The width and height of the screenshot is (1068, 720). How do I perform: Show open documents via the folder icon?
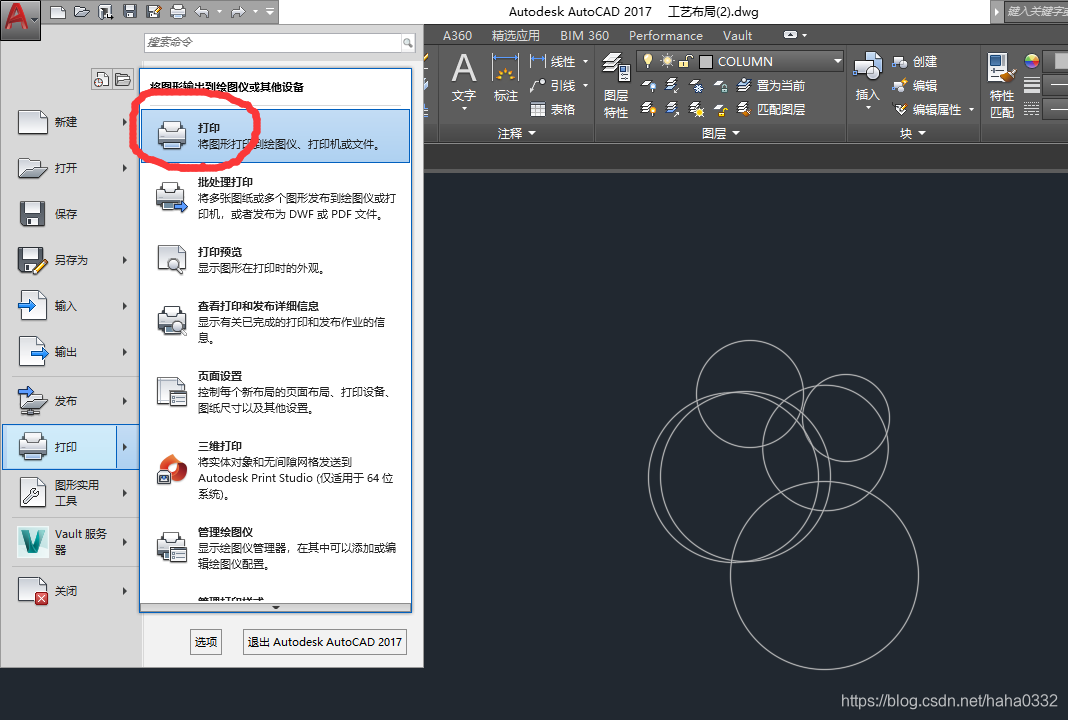[x=123, y=80]
